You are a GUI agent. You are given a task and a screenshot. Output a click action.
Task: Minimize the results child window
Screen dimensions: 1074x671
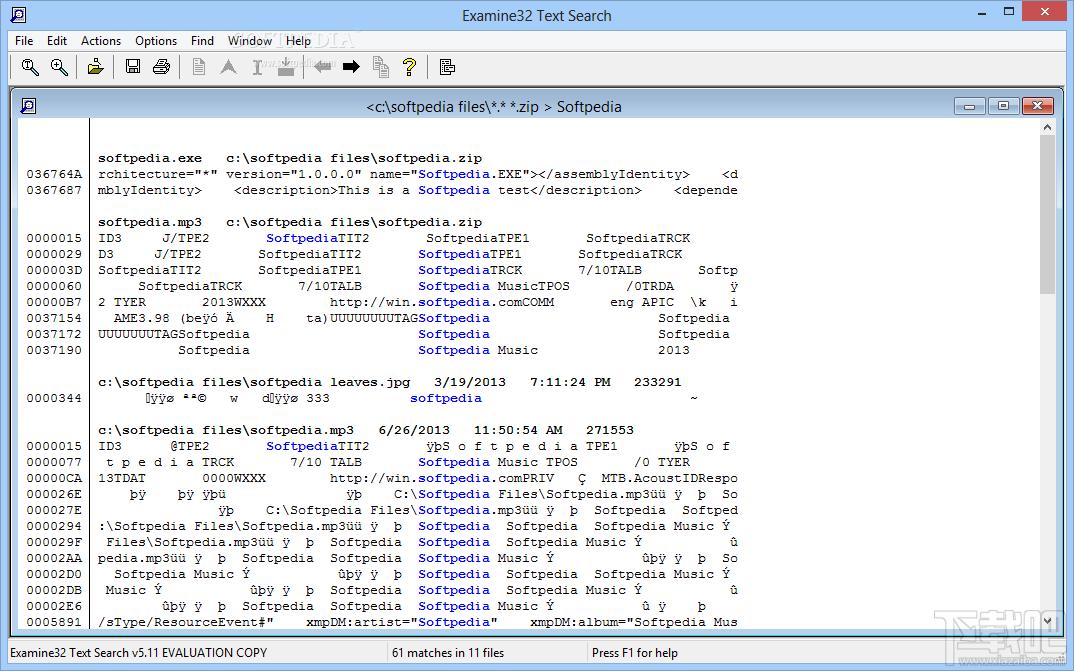969,106
